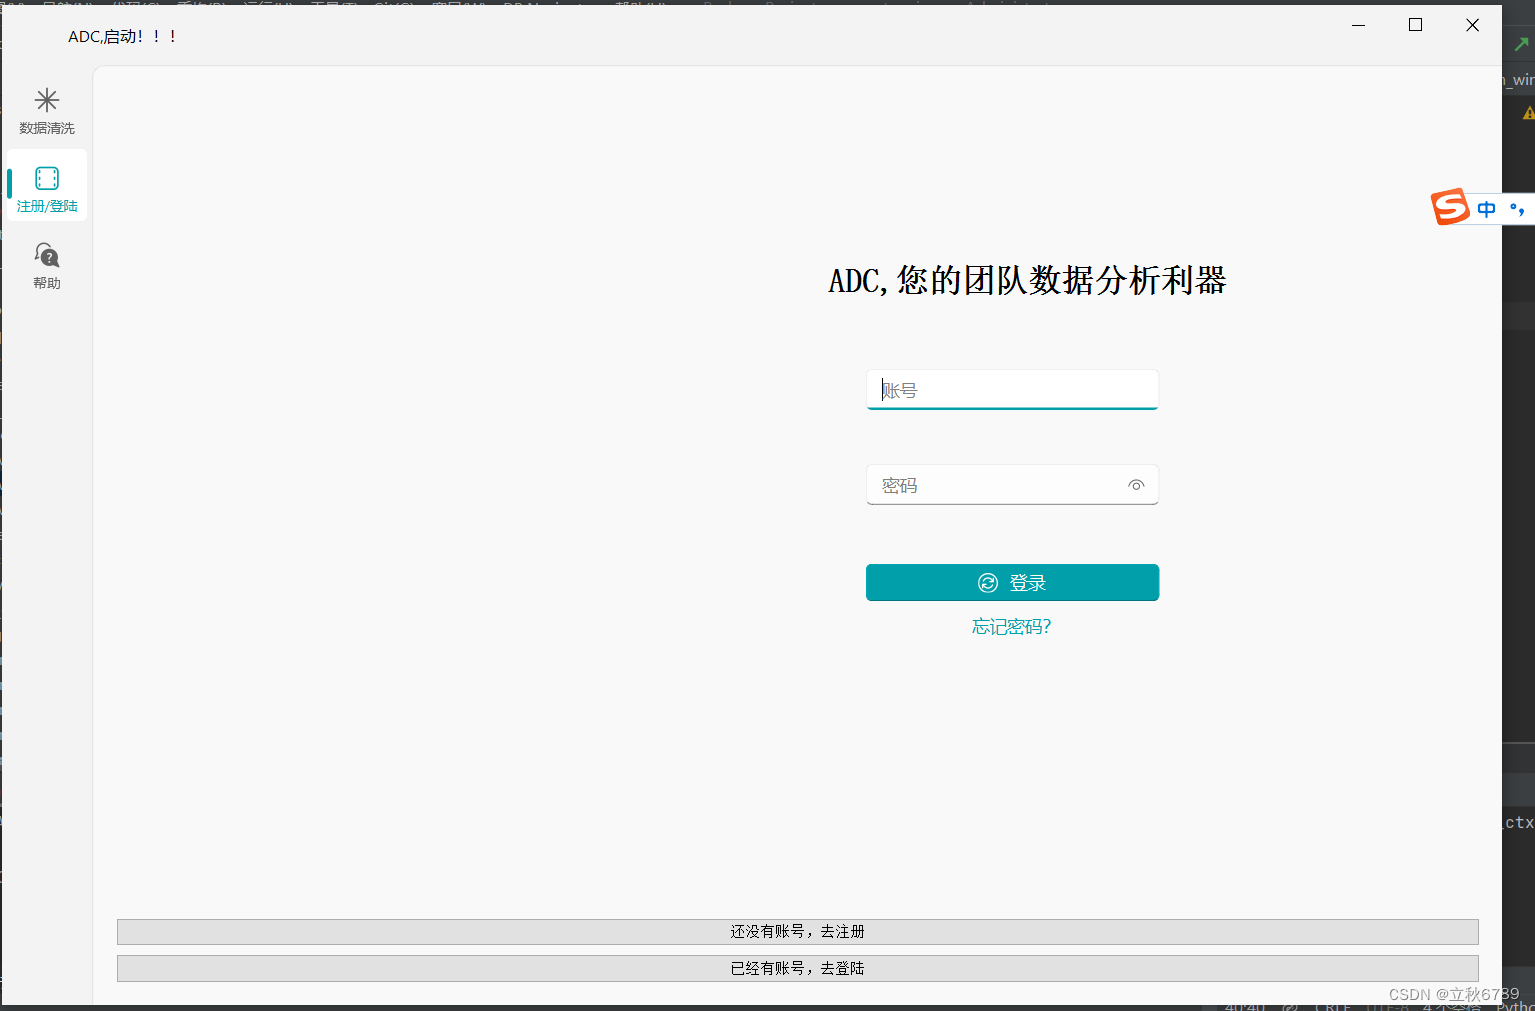Image resolution: width=1535 pixels, height=1011 pixels.
Task: Click the yellow warning triangle on right edge
Action: [1528, 112]
